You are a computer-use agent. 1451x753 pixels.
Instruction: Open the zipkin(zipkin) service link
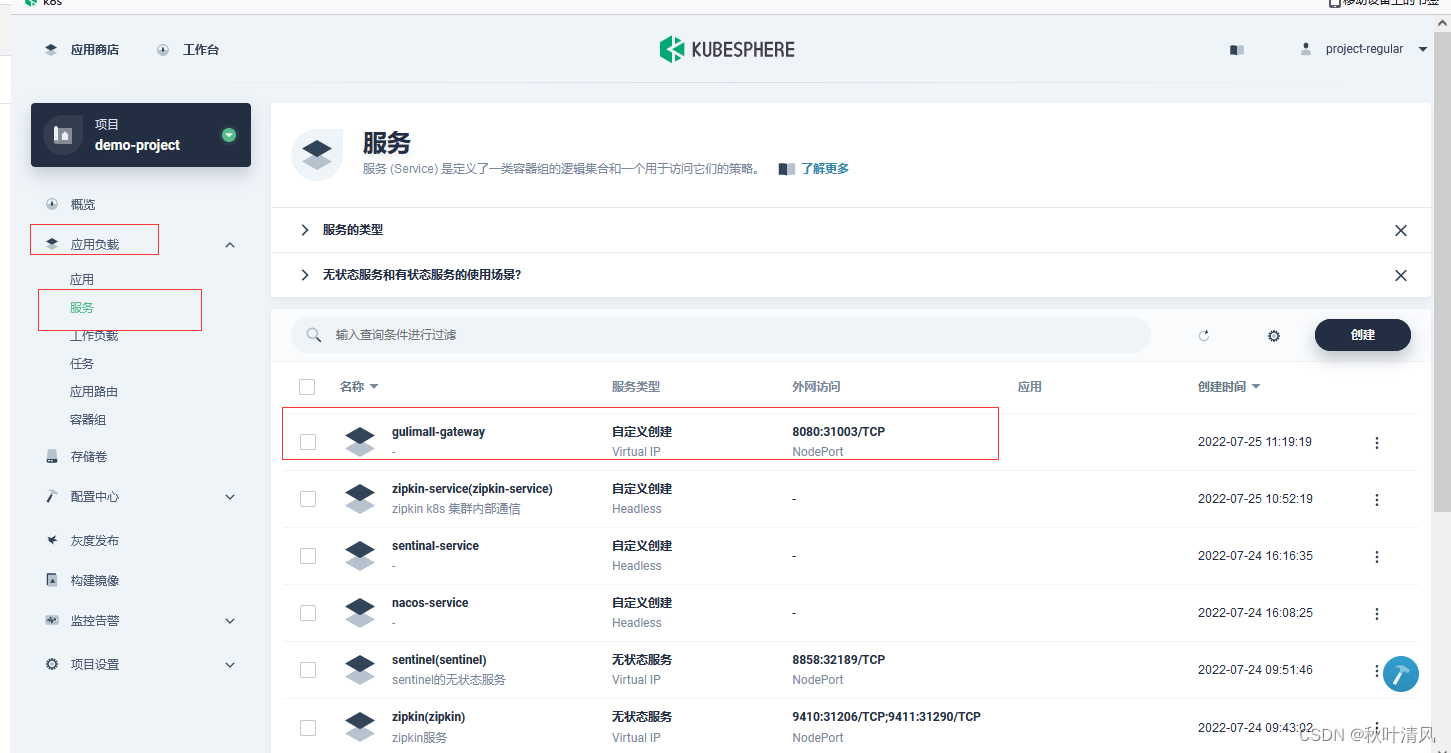click(x=428, y=717)
